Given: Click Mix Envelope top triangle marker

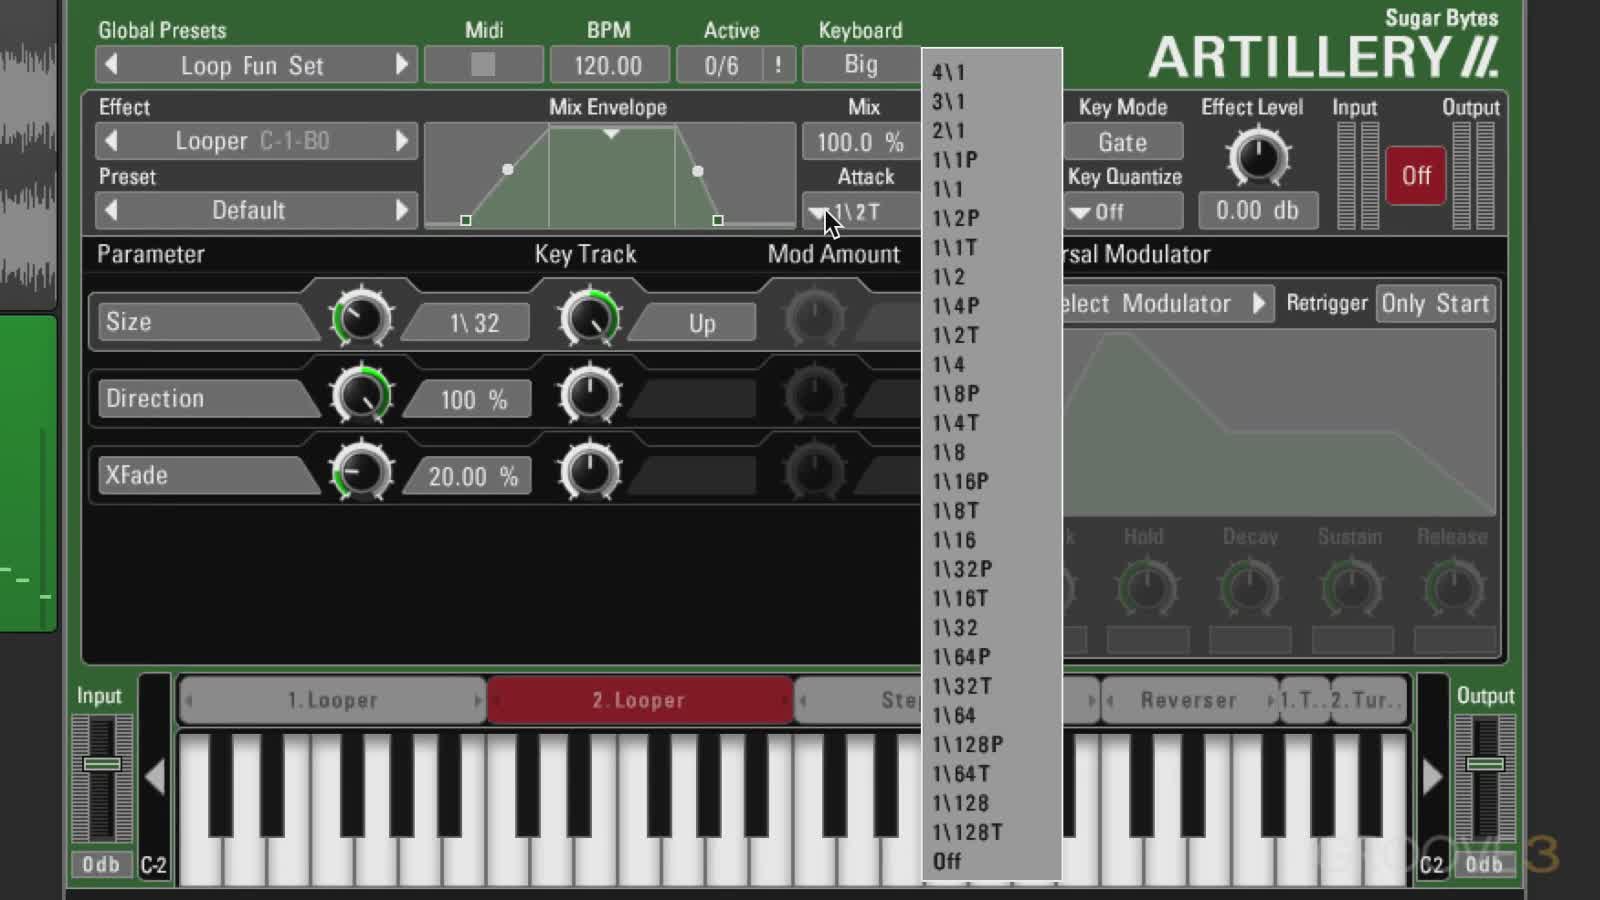Looking at the screenshot, I should pos(611,133).
